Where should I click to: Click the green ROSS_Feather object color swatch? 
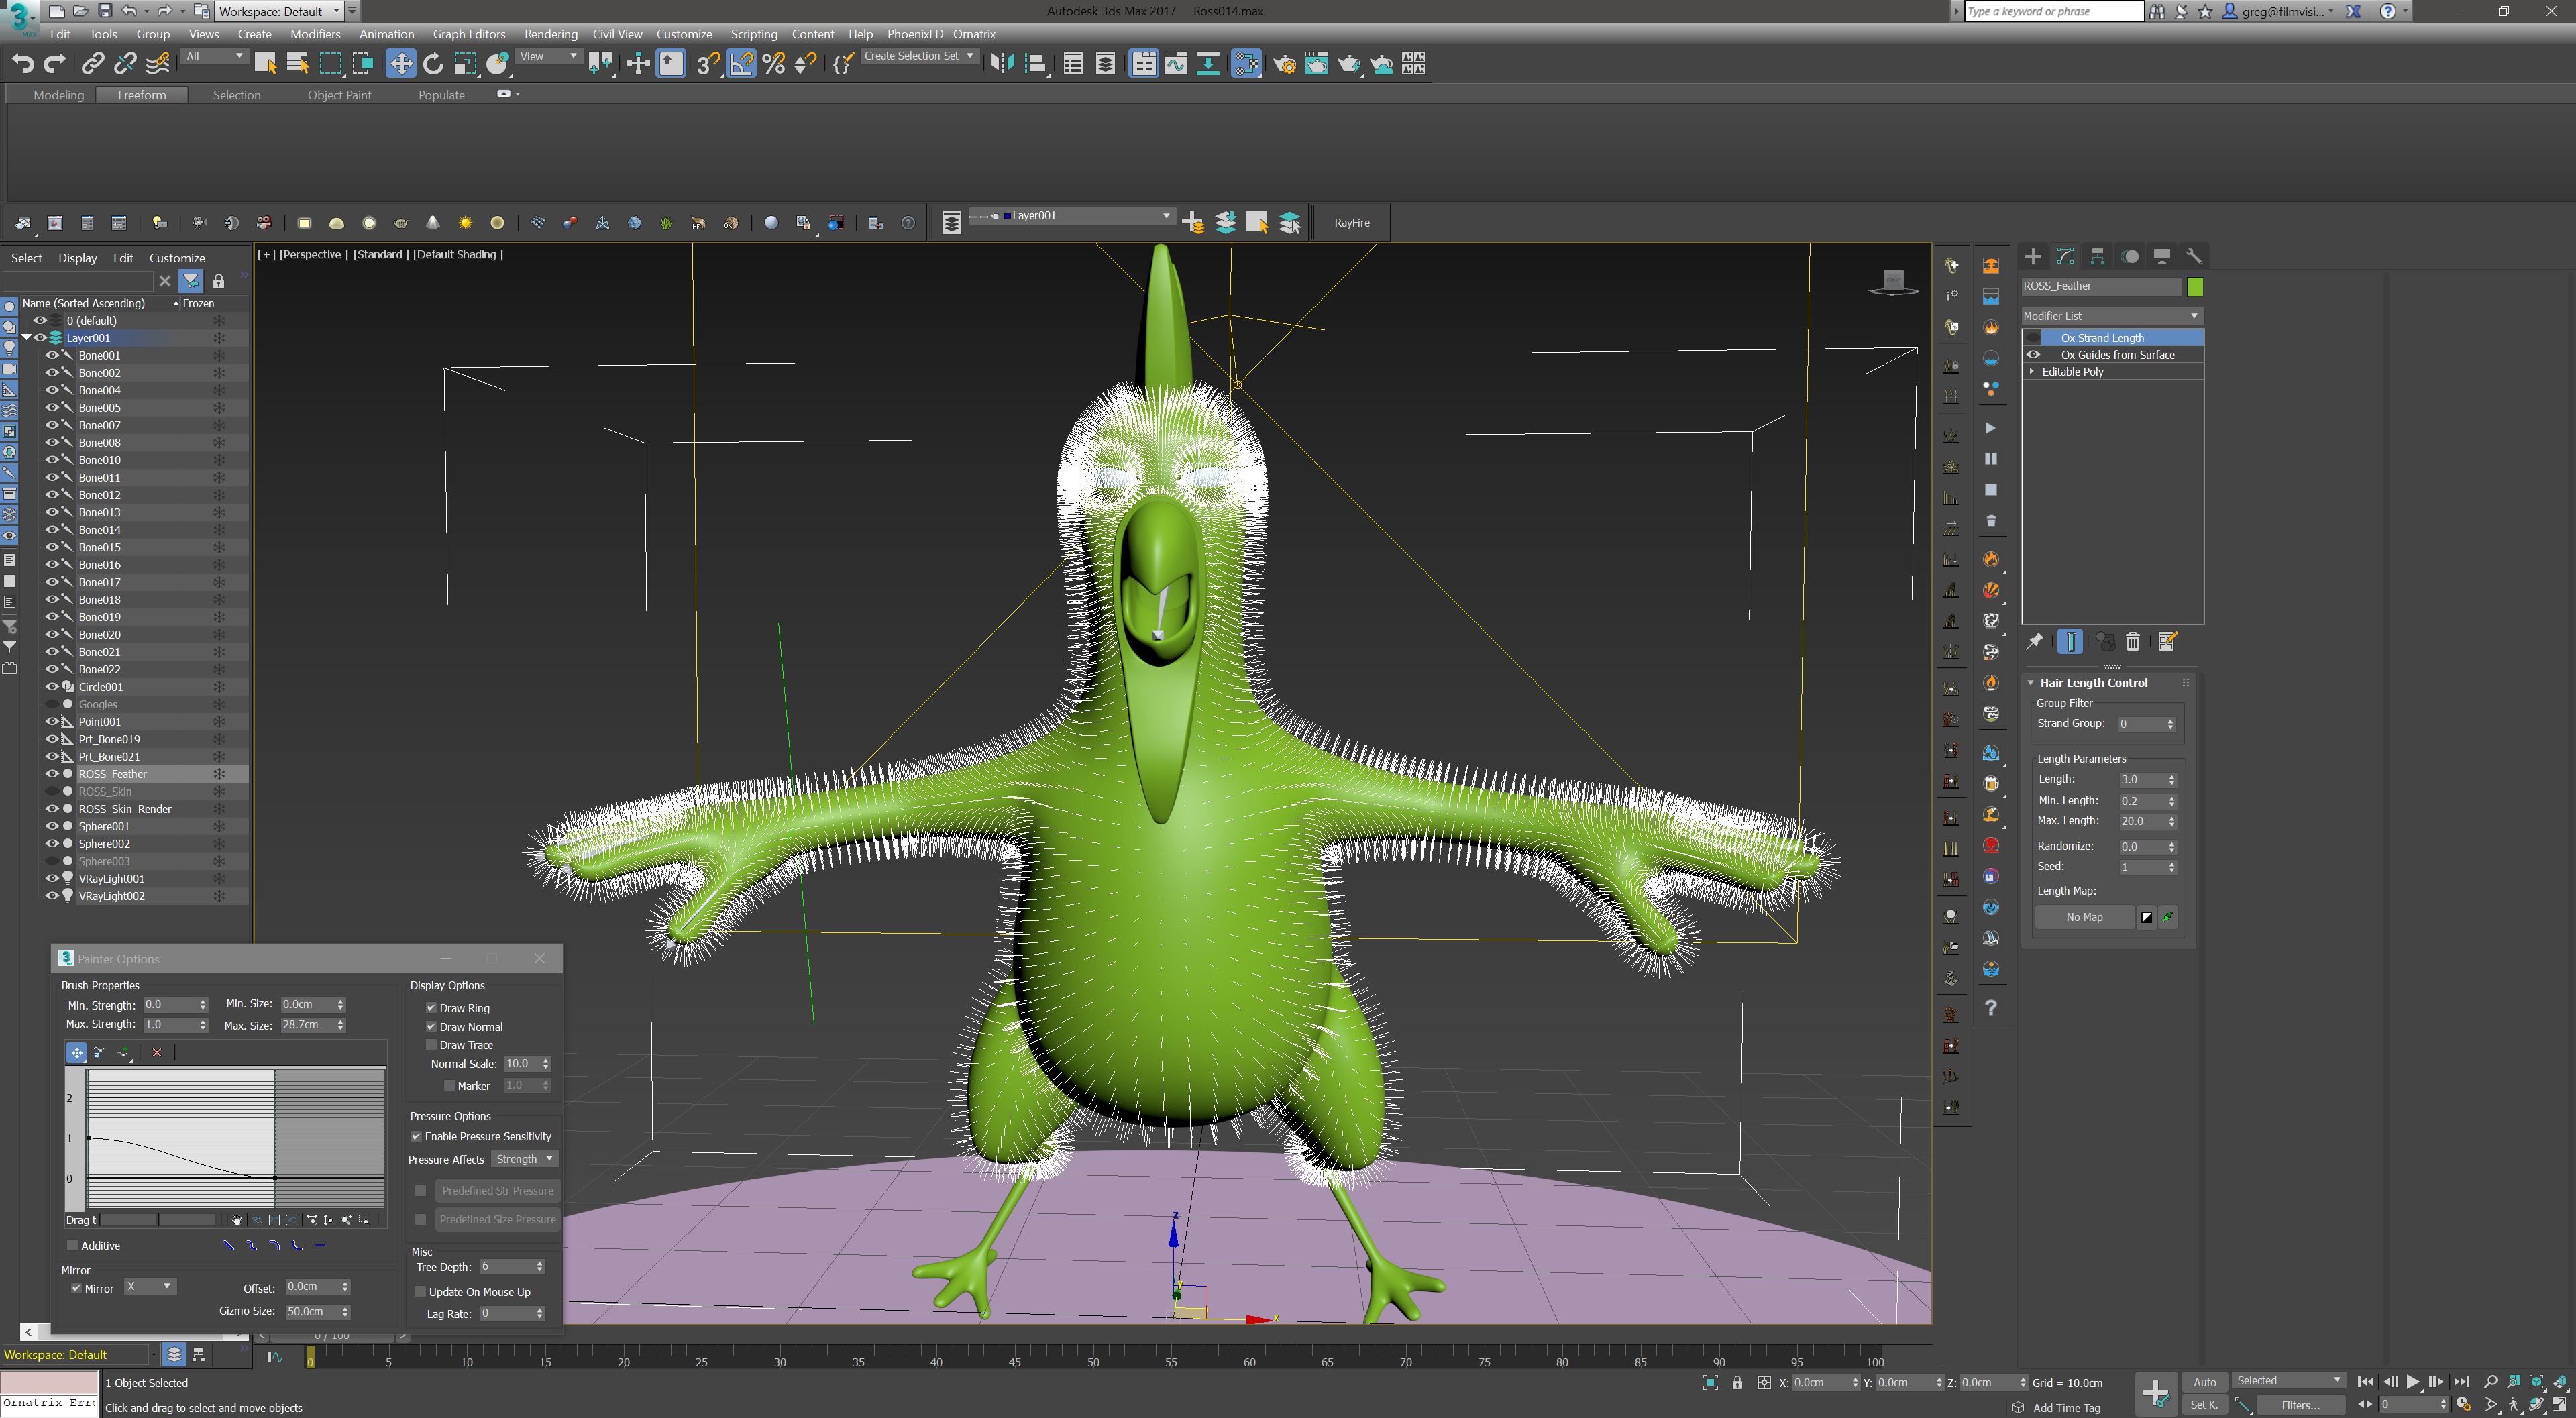click(x=2194, y=287)
